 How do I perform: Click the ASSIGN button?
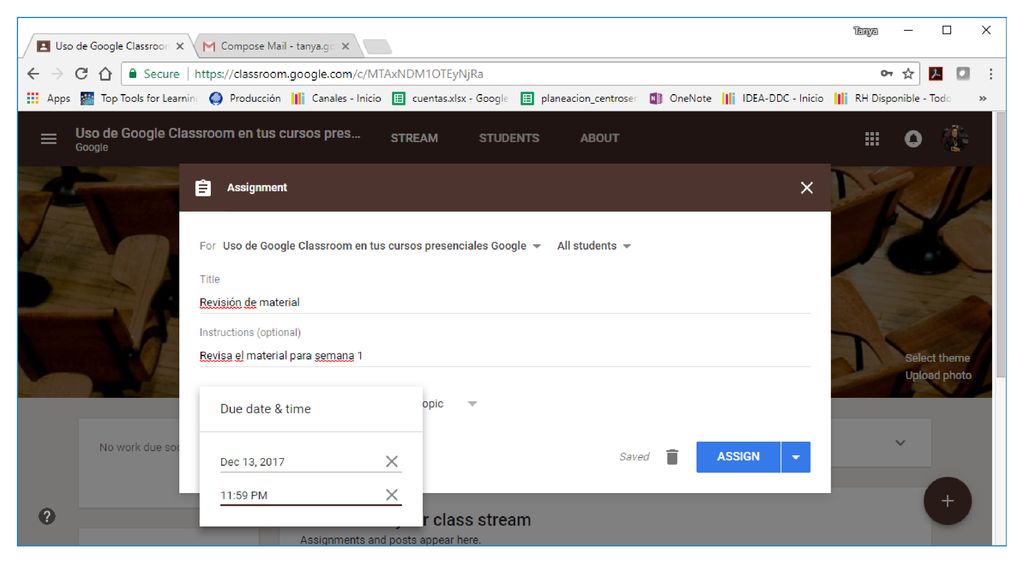738,457
